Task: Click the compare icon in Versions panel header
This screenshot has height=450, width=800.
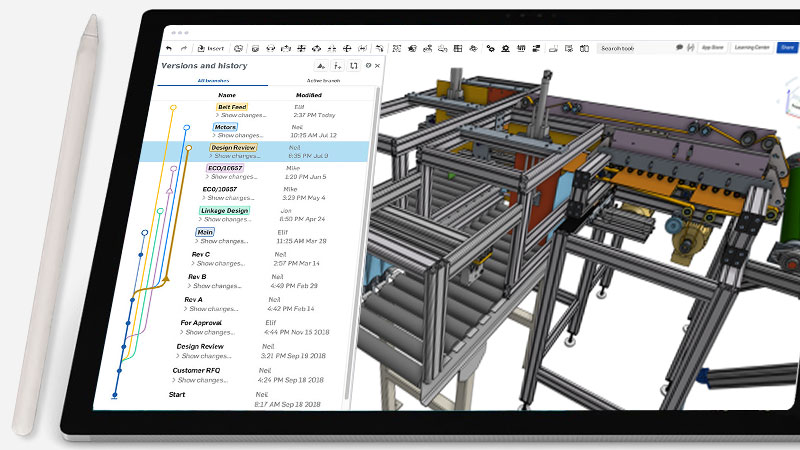Action: [353, 65]
